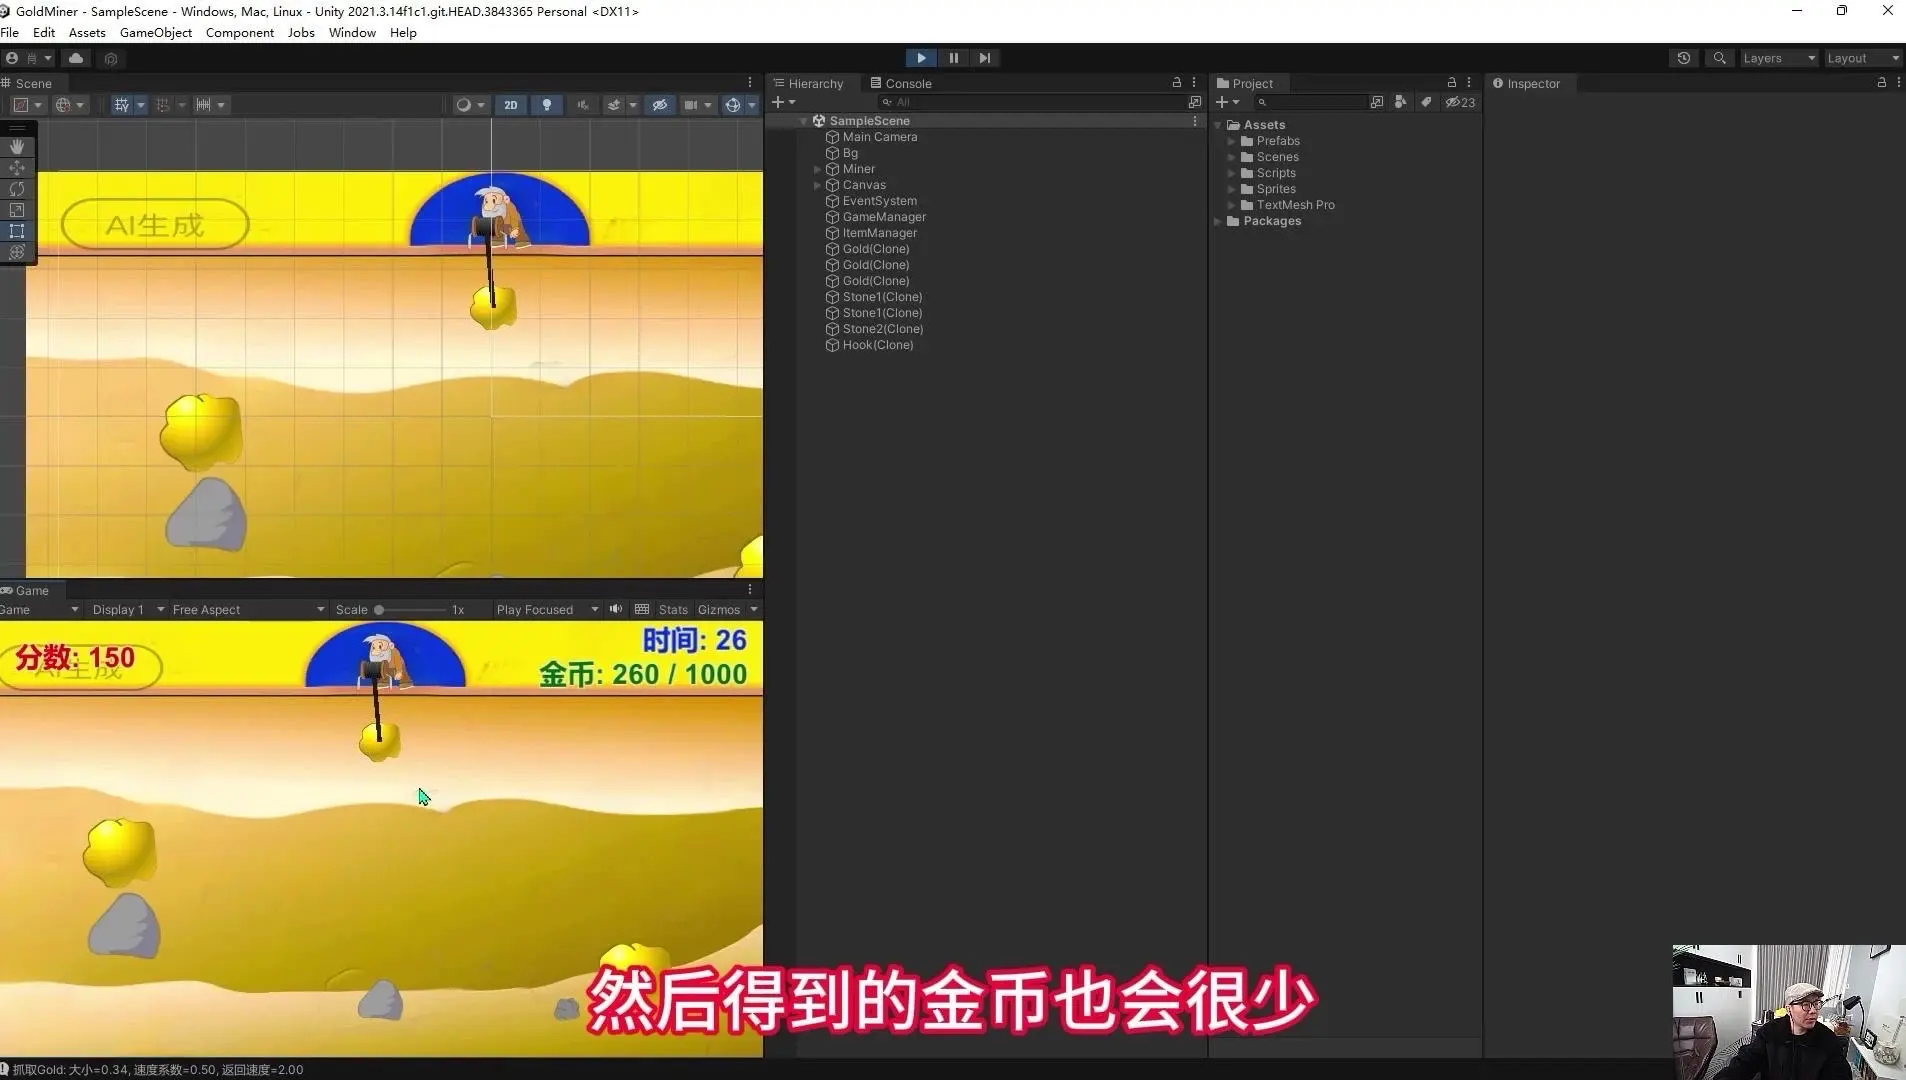
Task: Open the GameObject menu
Action: (x=156, y=32)
